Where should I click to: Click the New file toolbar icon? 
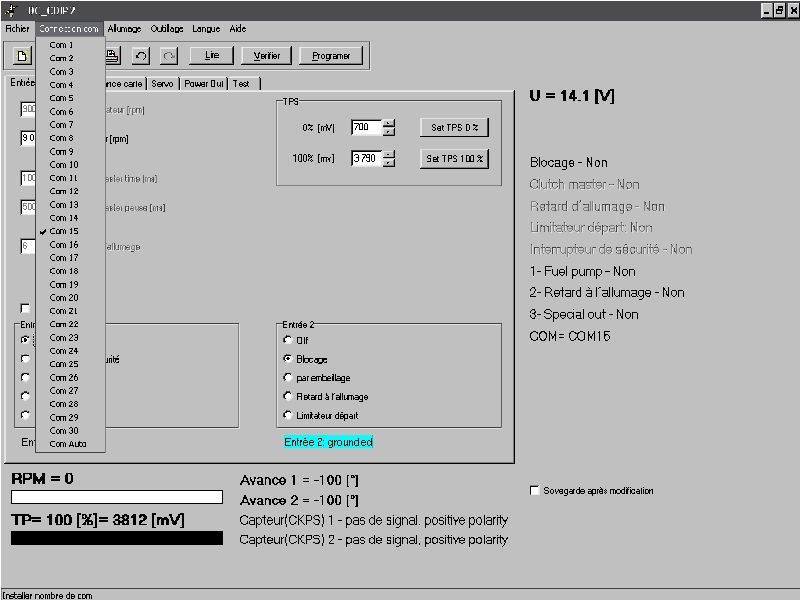coord(22,55)
